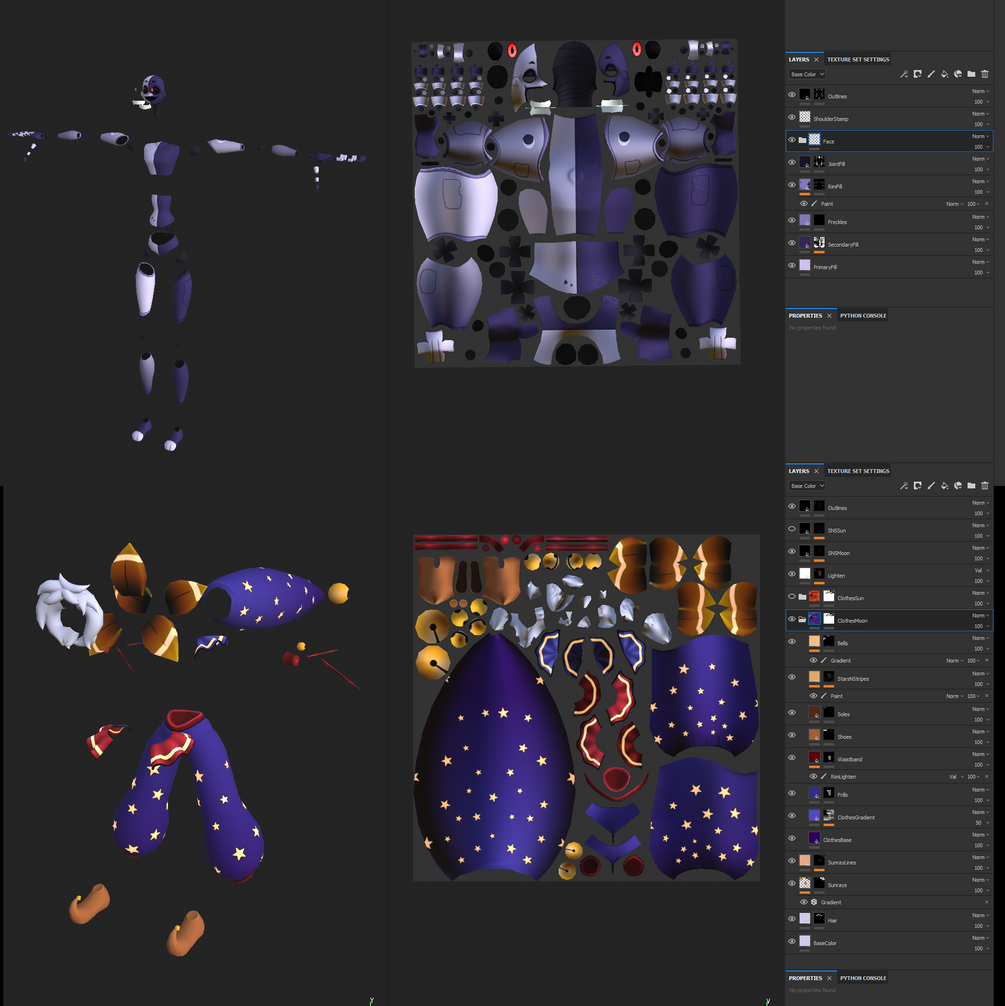Switch to Texture Set Settings tab in upper panel
1005x1006 pixels.
click(x=858, y=60)
